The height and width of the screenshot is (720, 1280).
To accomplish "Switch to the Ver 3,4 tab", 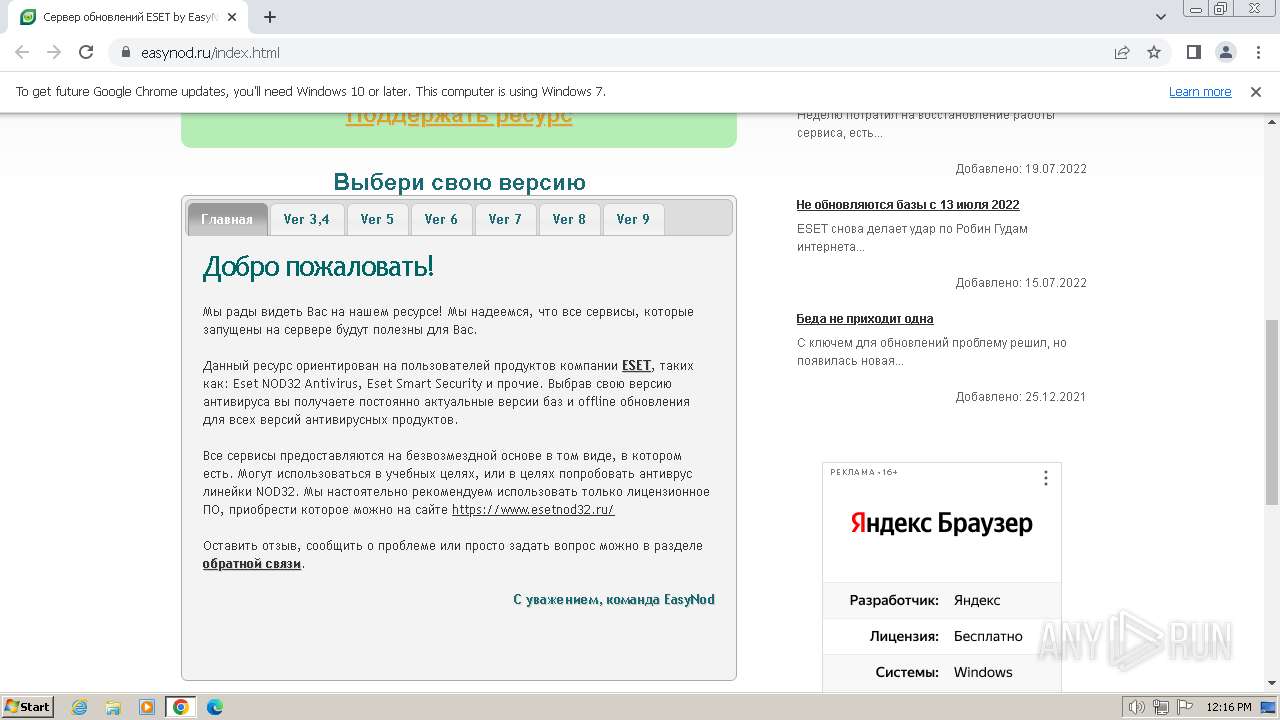I will (306, 219).
